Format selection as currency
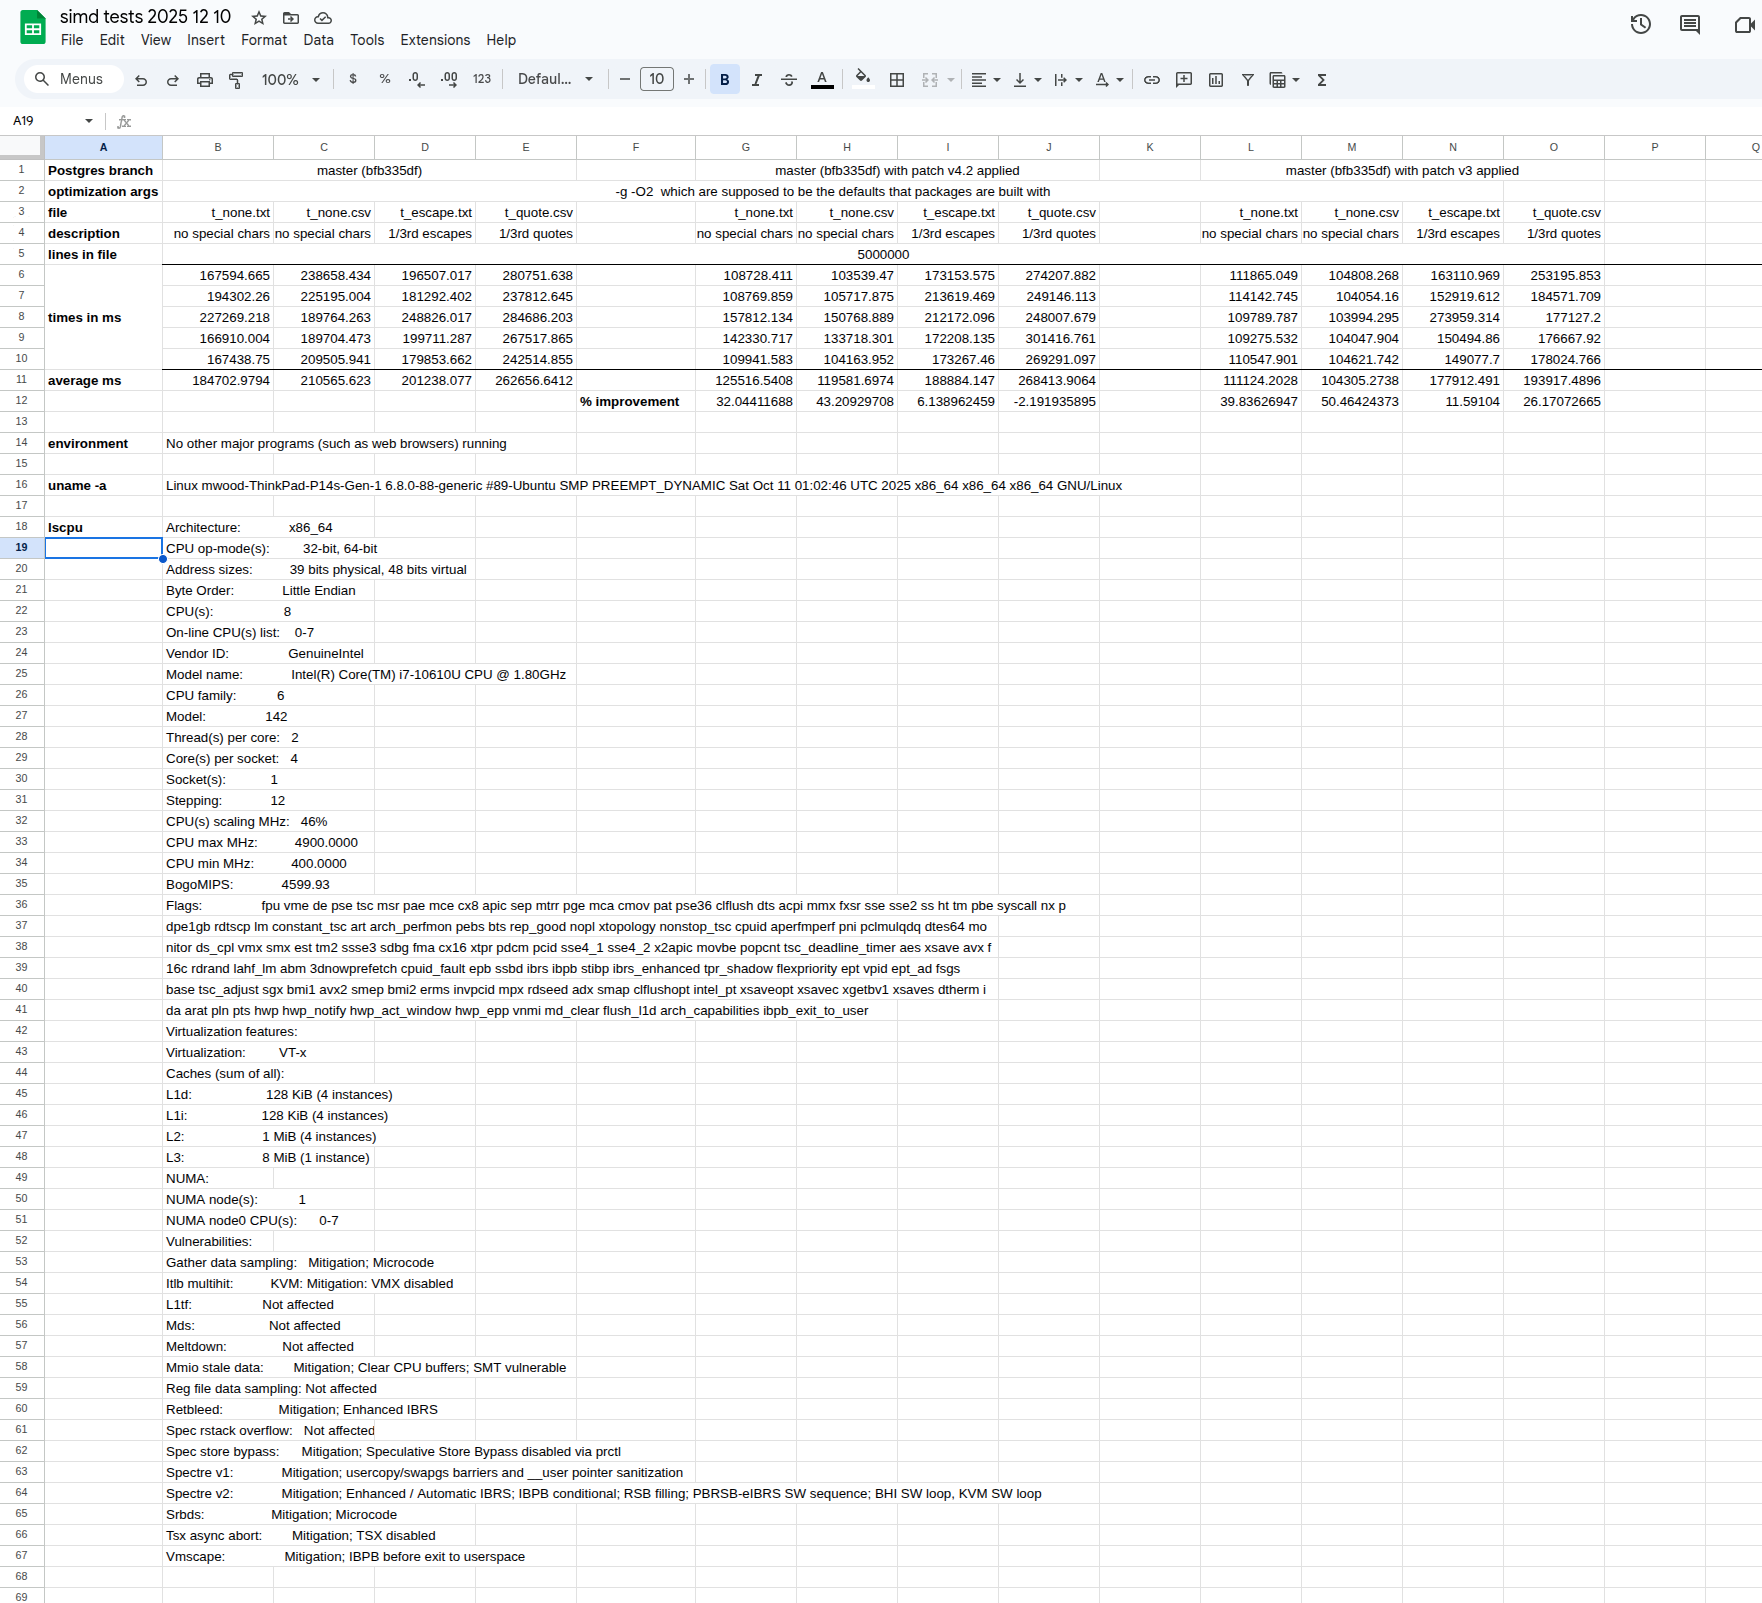 (x=352, y=79)
